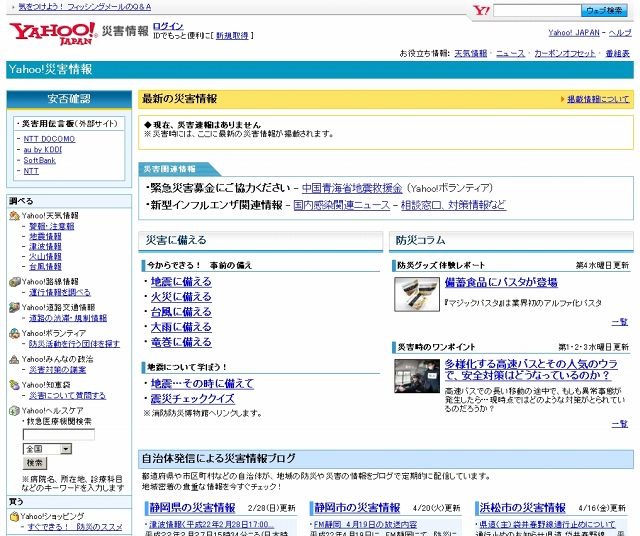640x536 pixels.
Task: Open the pasta emergency food thumbnail
Action: pyautogui.click(x=417, y=294)
